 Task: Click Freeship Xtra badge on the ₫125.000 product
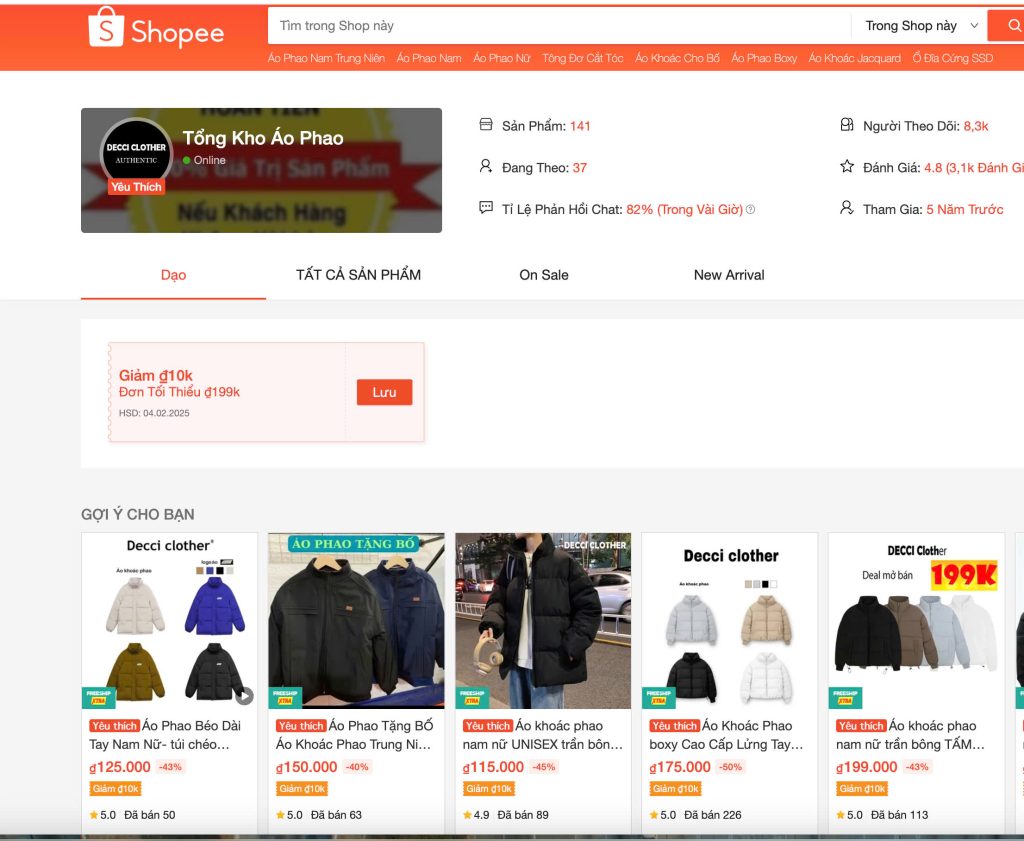click(x=99, y=698)
